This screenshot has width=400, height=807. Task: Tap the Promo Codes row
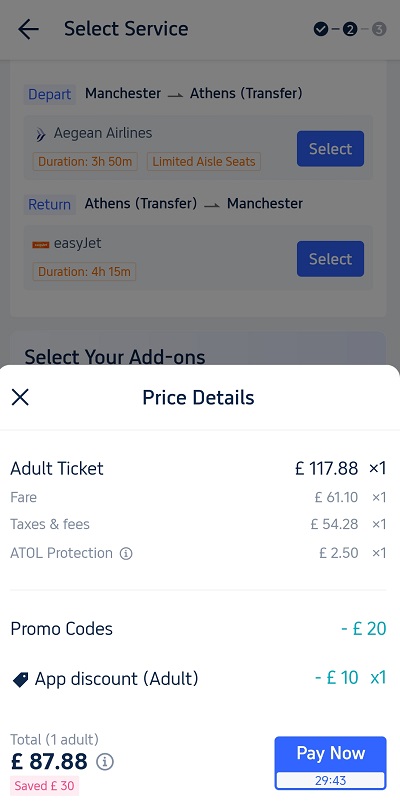198,629
